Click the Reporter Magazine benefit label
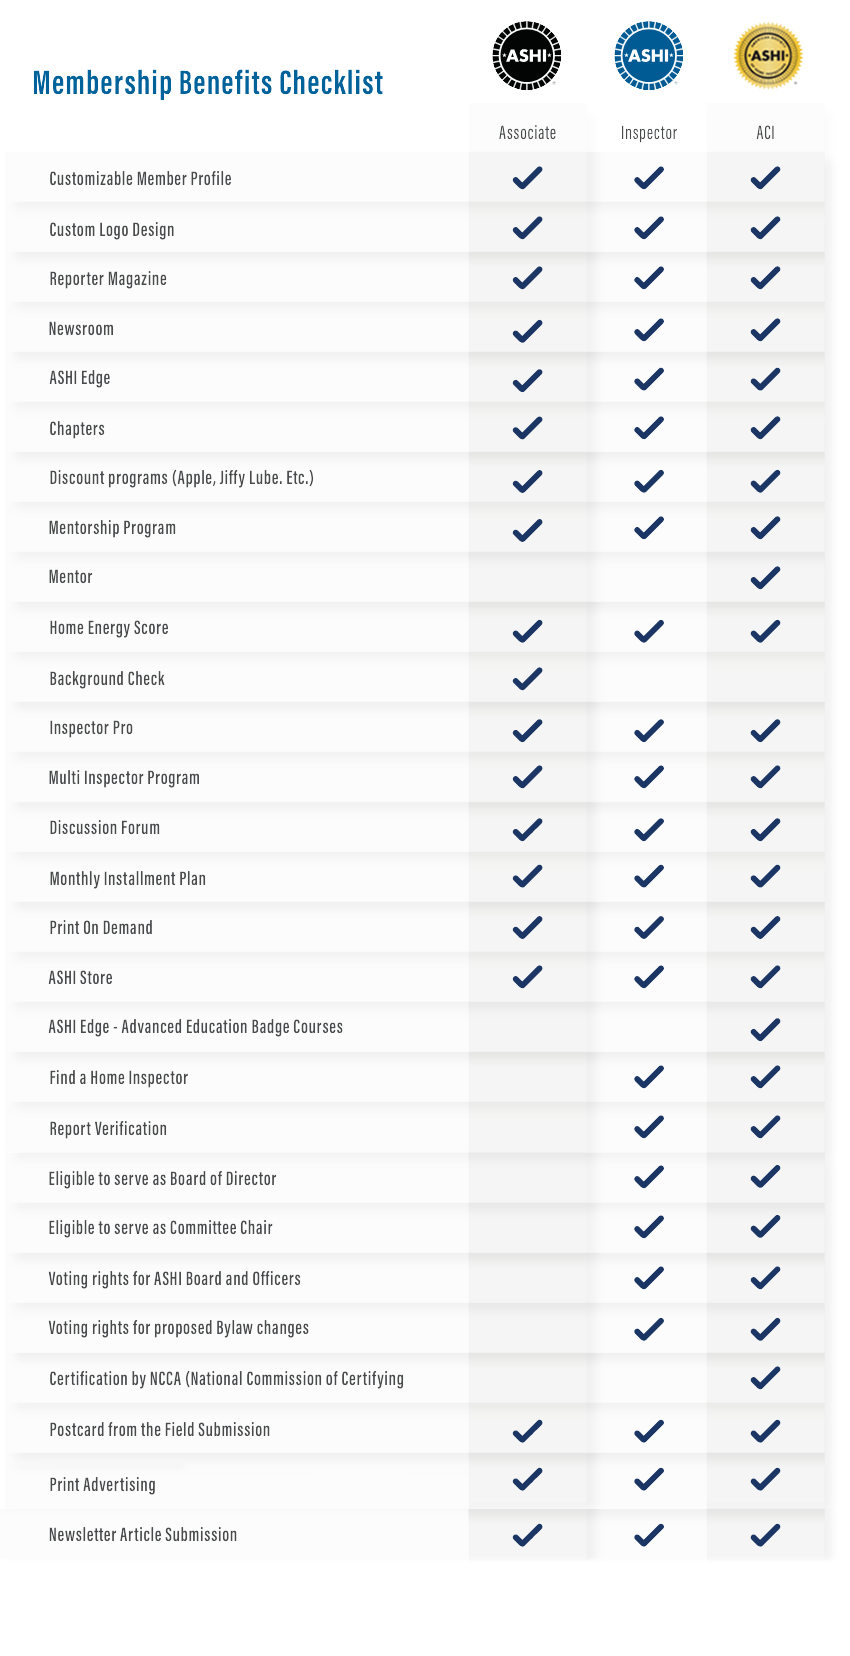 coord(108,279)
